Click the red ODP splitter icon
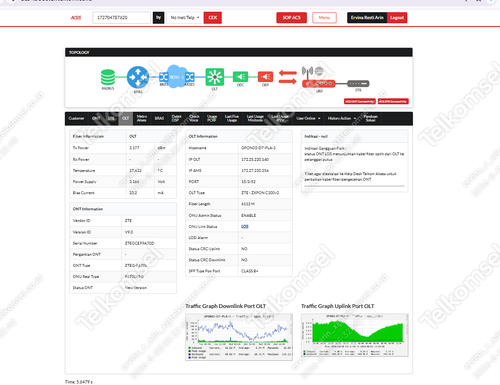 265,77
